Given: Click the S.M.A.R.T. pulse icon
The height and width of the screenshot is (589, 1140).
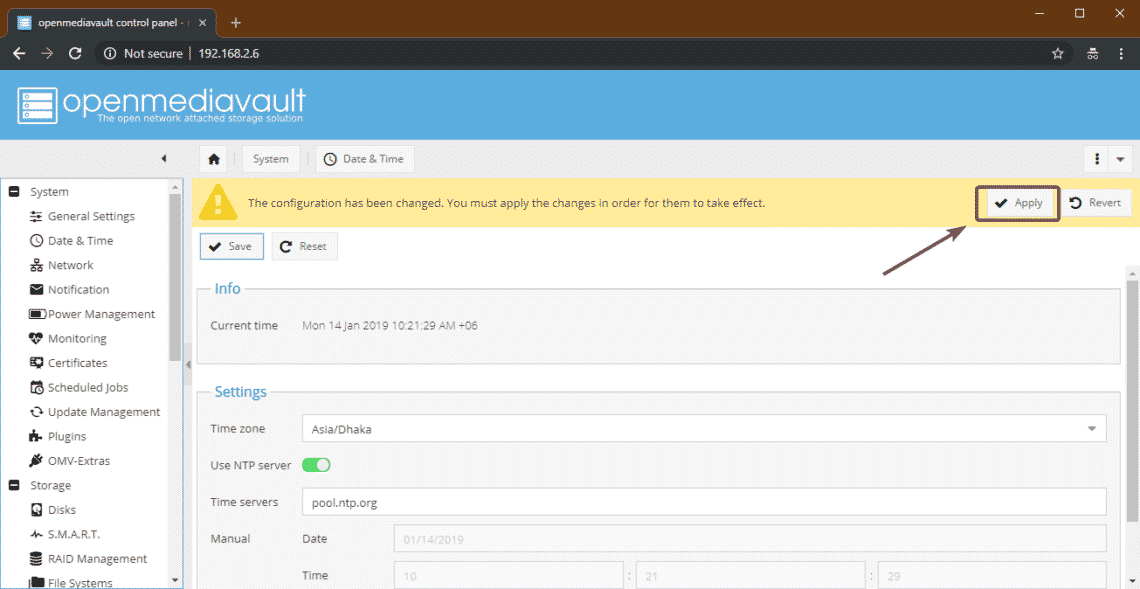Looking at the screenshot, I should [36, 534].
